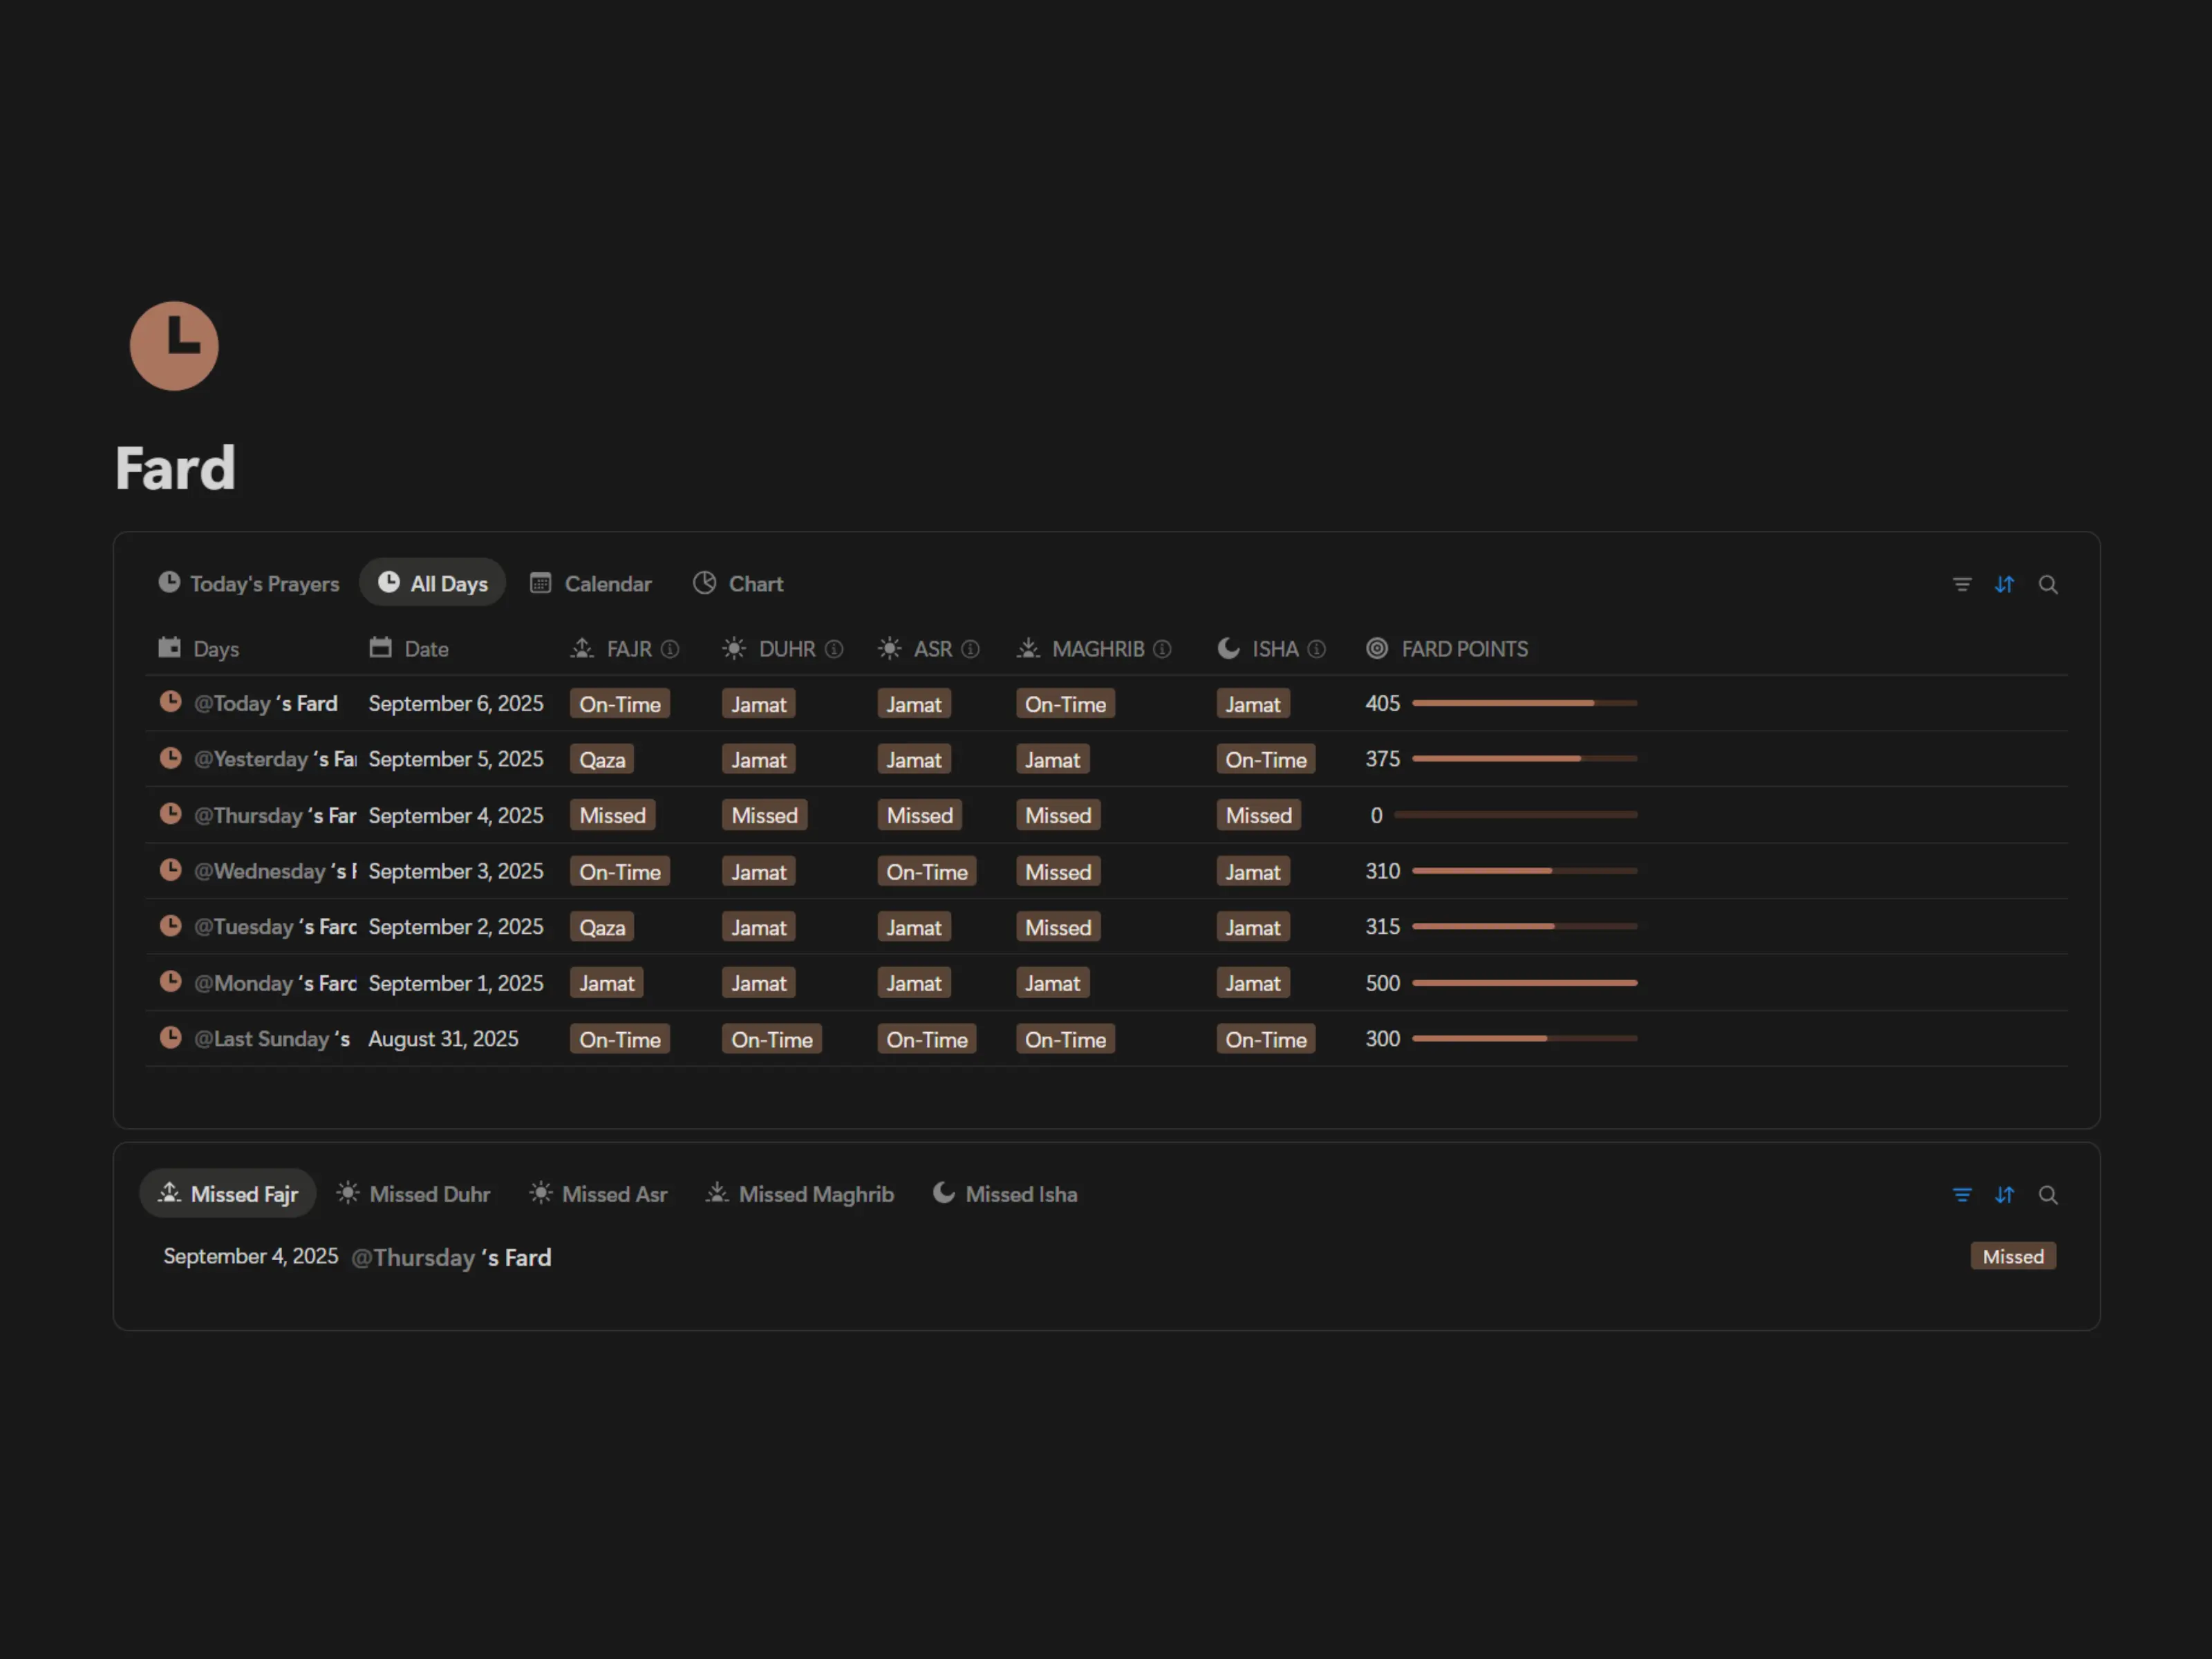Change Maghrib Missed tag for September 3

(x=1057, y=871)
